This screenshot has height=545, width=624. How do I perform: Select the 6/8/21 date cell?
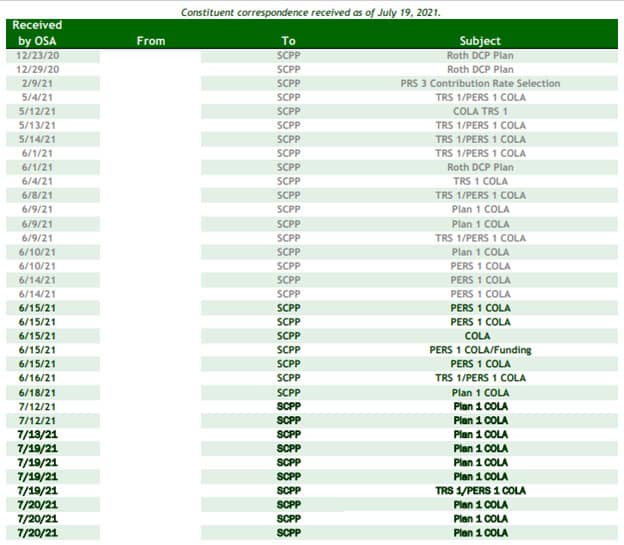[38, 196]
